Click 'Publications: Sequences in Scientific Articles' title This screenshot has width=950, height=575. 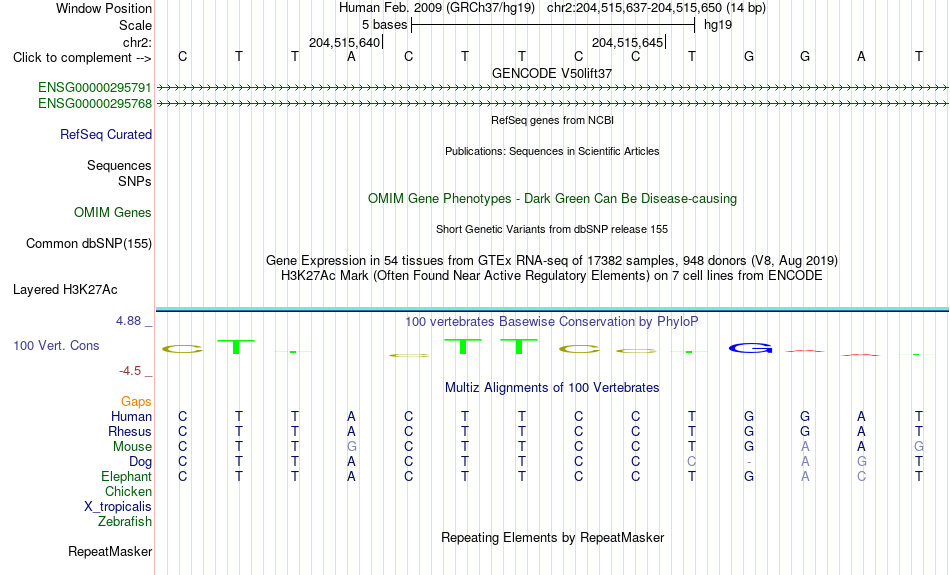click(x=552, y=151)
